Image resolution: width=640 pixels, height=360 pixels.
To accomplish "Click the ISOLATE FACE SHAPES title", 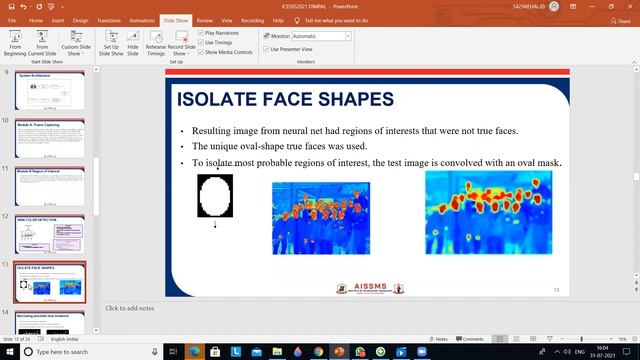I will pos(285,99).
